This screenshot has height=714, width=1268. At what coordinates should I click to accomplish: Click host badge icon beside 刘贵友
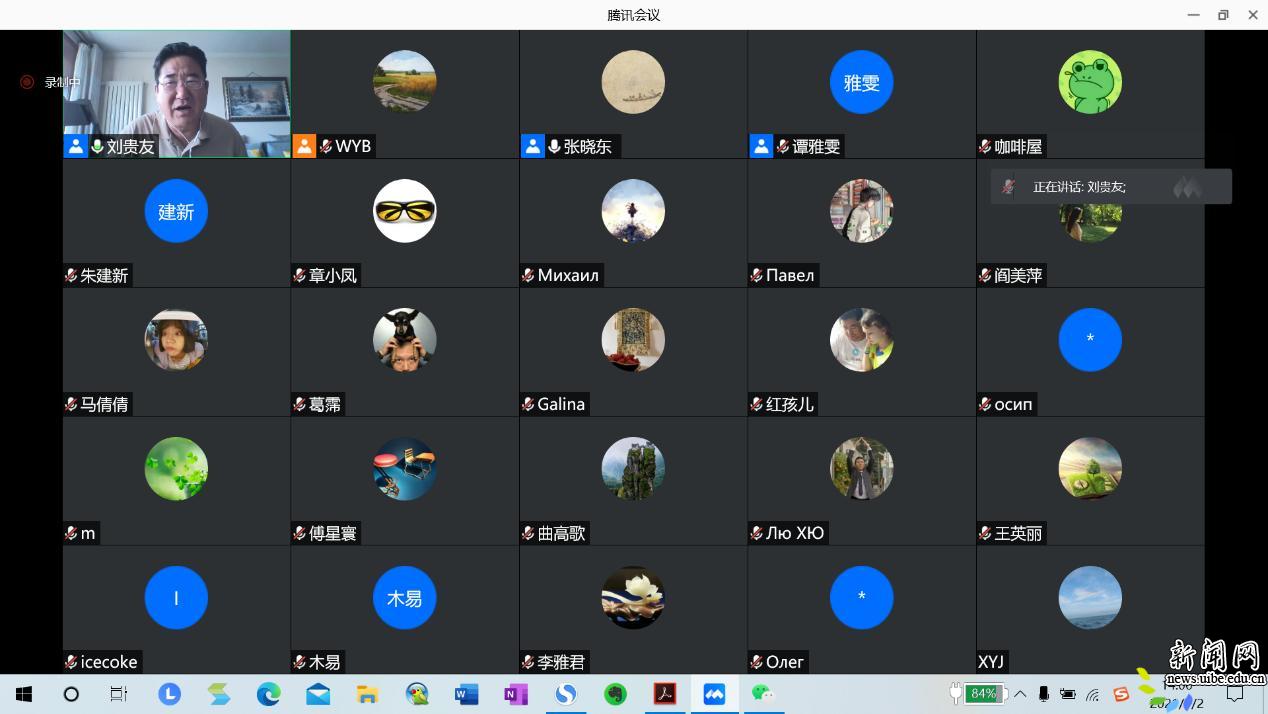(76, 146)
